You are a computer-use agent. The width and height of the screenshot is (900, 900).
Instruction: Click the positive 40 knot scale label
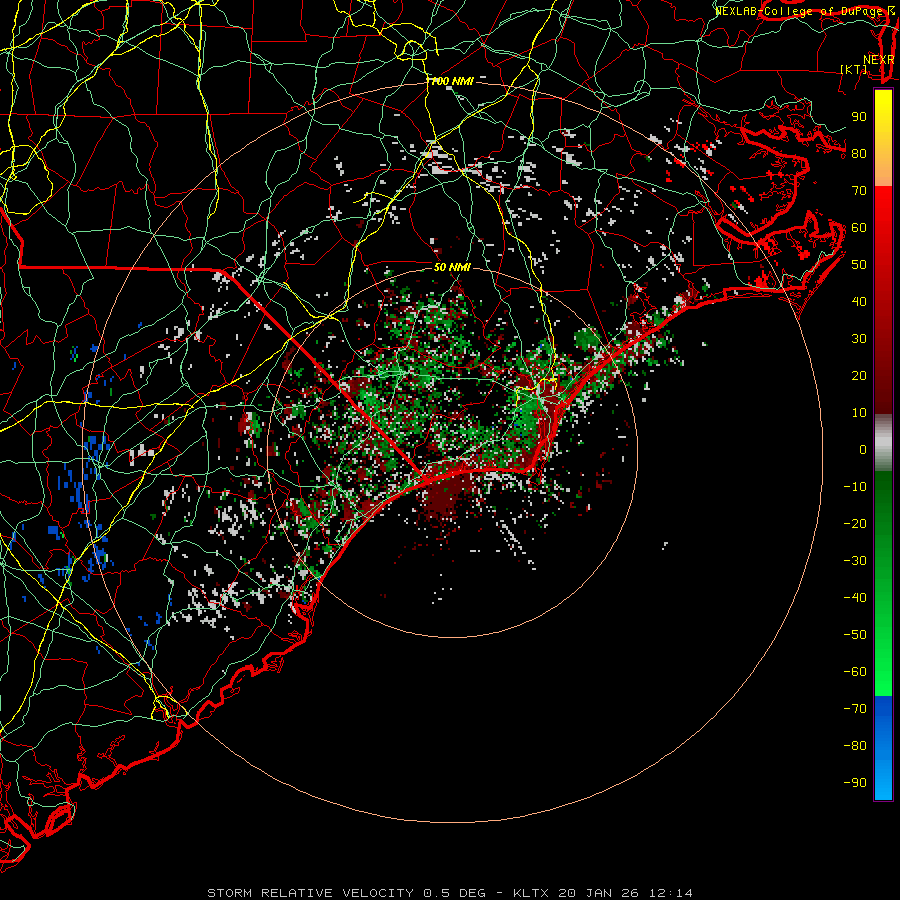click(859, 302)
